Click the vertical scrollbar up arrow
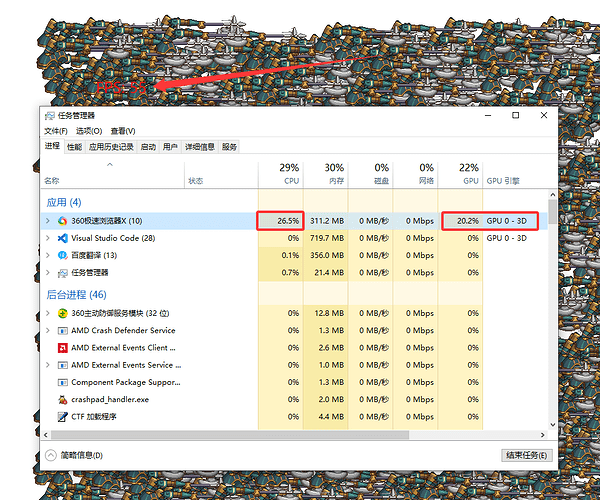 click(x=553, y=194)
